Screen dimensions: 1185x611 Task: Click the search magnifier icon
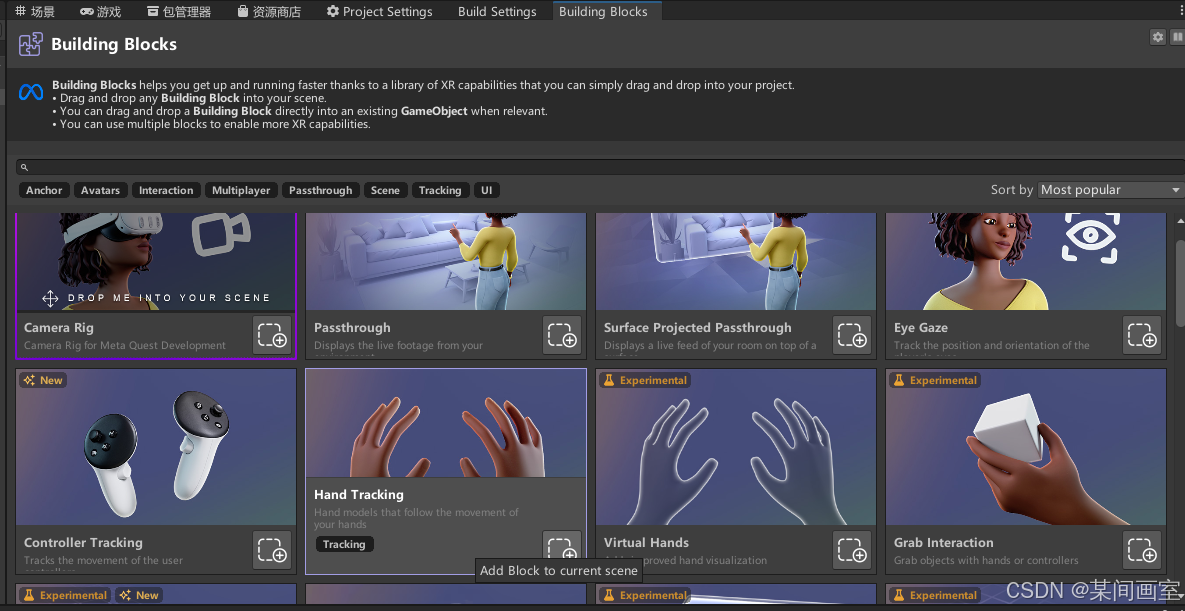click(x=24, y=167)
